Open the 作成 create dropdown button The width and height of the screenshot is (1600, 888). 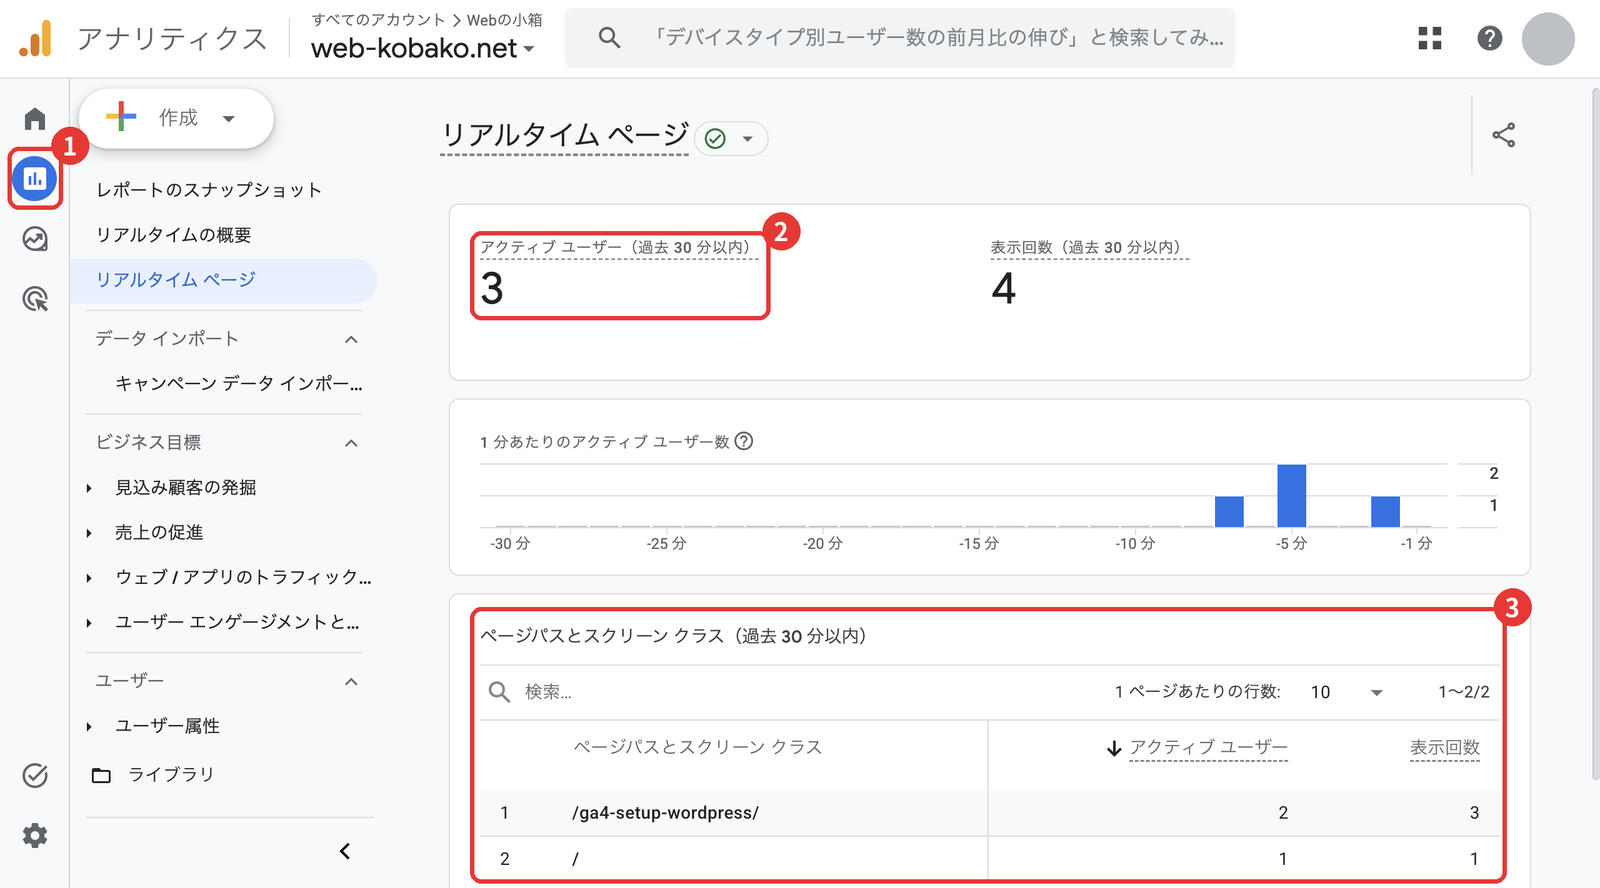point(176,118)
